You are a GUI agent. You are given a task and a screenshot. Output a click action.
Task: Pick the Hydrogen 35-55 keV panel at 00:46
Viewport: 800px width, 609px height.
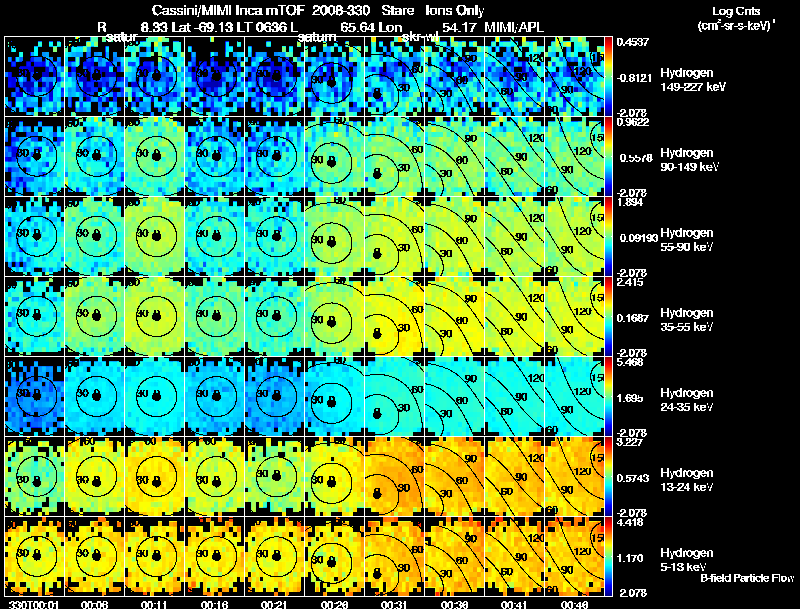[x=575, y=317]
